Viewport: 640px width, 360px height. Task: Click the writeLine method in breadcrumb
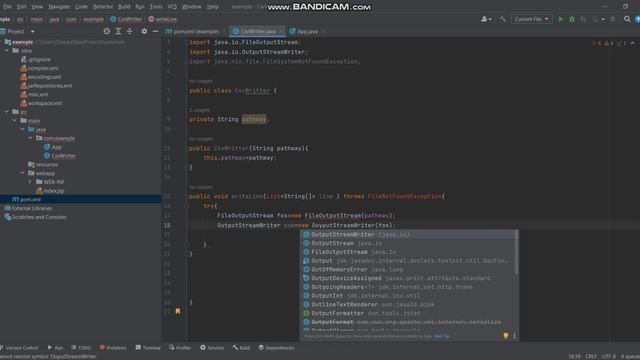tap(162, 19)
